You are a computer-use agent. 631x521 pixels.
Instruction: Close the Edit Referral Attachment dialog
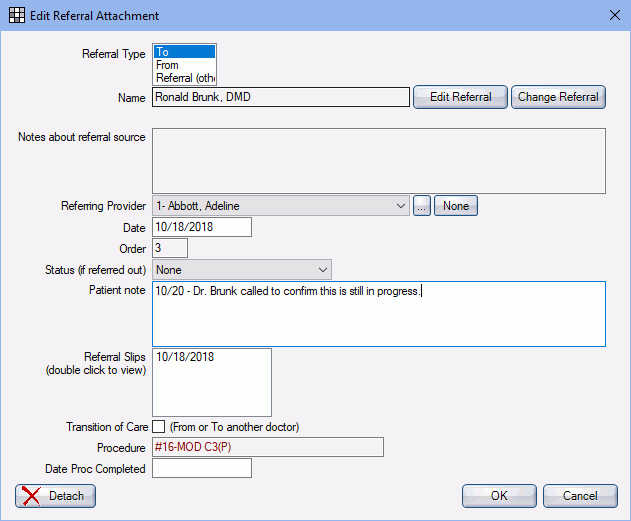click(x=613, y=16)
